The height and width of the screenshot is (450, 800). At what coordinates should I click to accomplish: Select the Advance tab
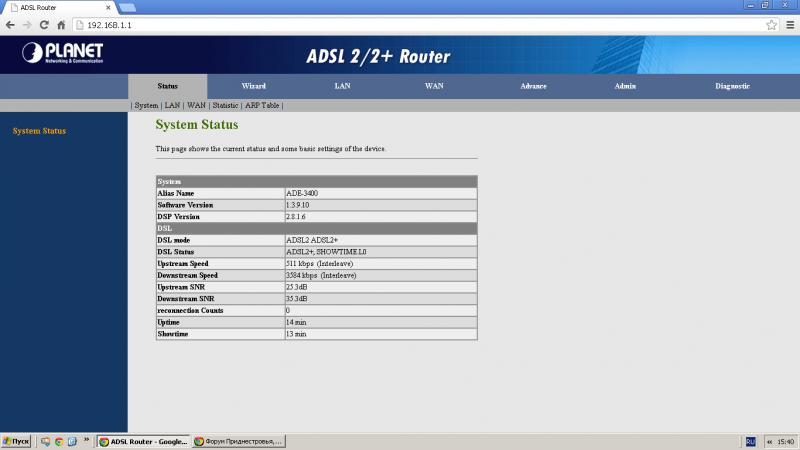point(533,86)
